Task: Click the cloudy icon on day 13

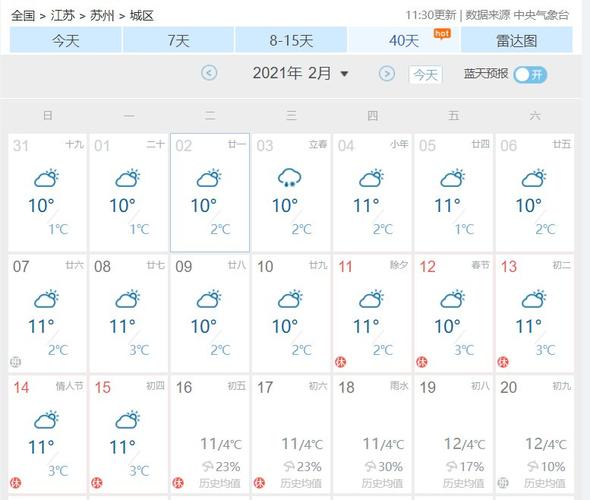Action: click(534, 299)
